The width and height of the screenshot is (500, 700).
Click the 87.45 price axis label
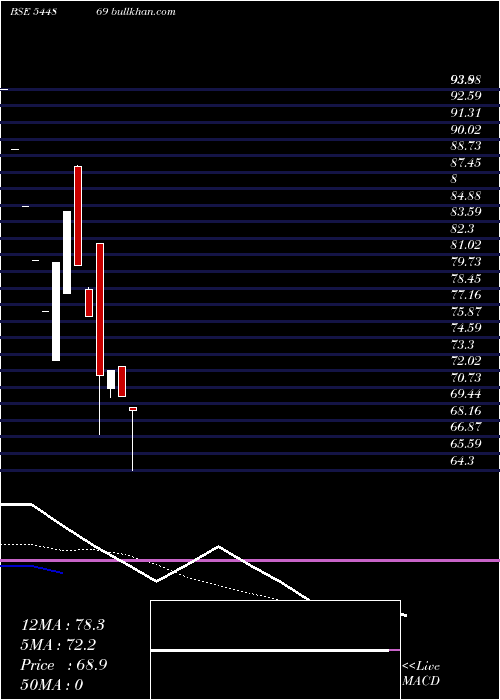(466, 163)
